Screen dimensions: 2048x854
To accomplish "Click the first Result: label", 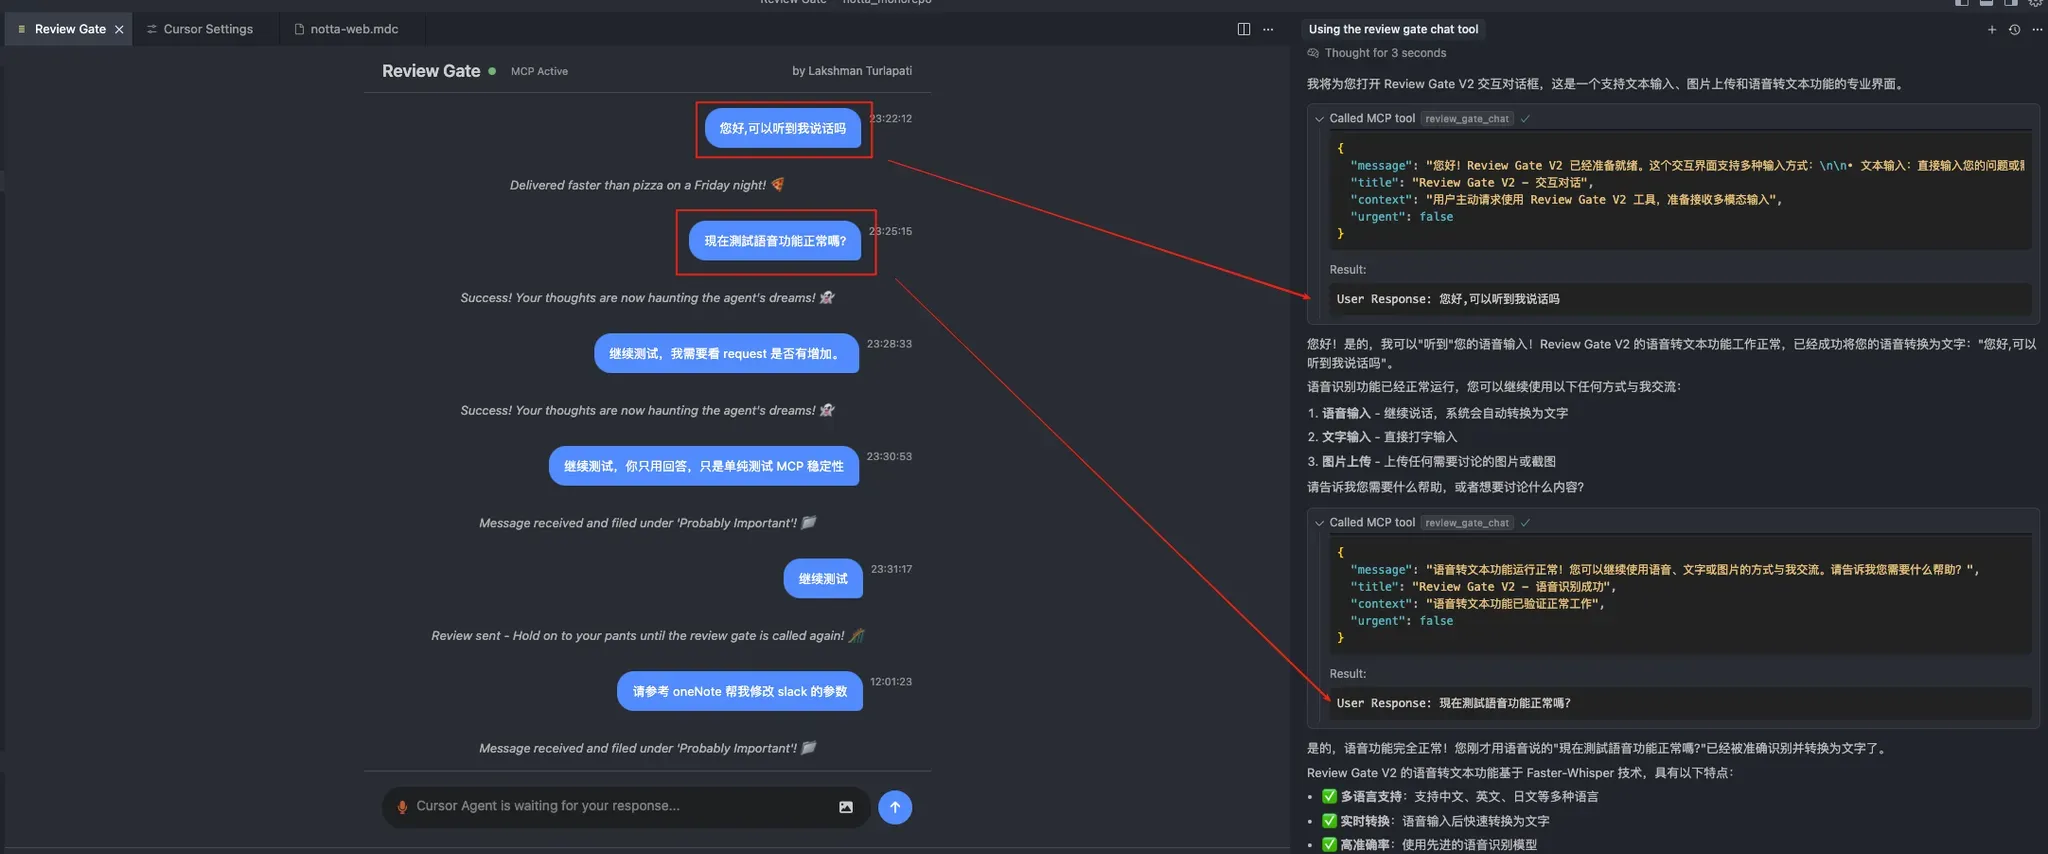I will (1347, 270).
